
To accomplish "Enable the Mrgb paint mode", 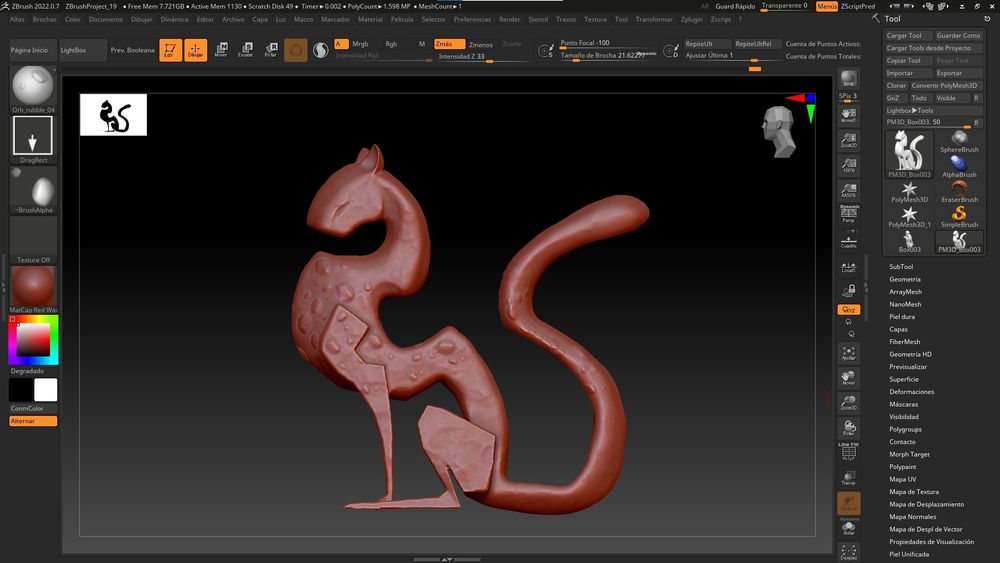I will pos(360,44).
